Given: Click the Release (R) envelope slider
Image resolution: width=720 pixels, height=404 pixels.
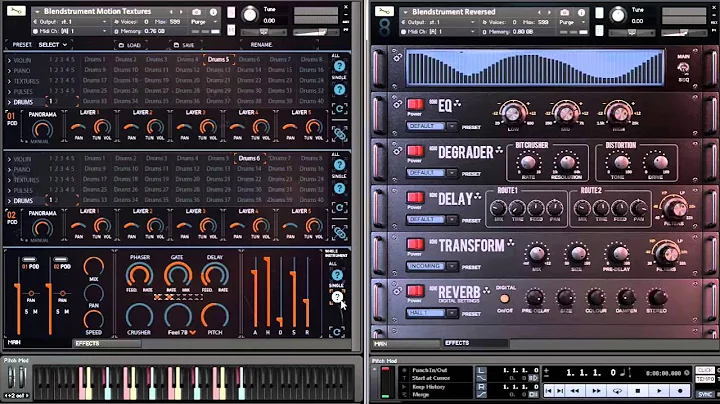Looking at the screenshot, I should (307, 293).
